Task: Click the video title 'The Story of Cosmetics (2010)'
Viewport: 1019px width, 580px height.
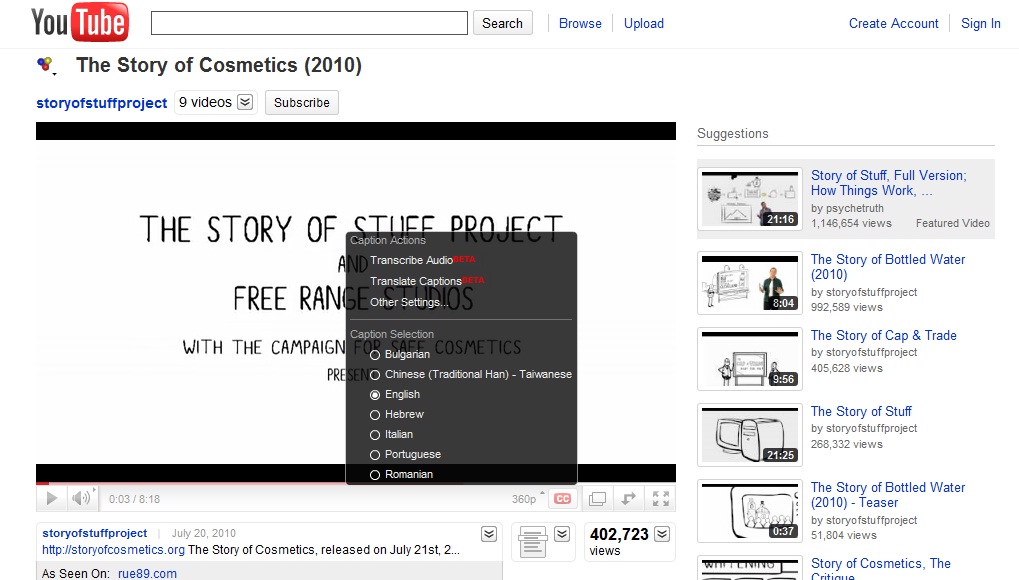Action: pos(219,65)
